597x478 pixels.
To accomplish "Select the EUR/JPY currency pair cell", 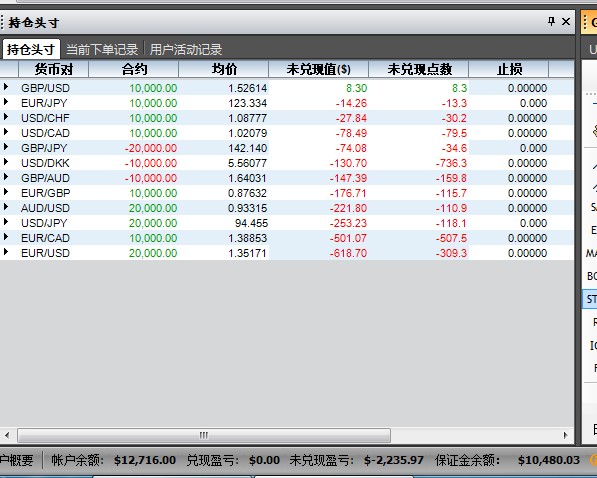I will (x=44, y=103).
